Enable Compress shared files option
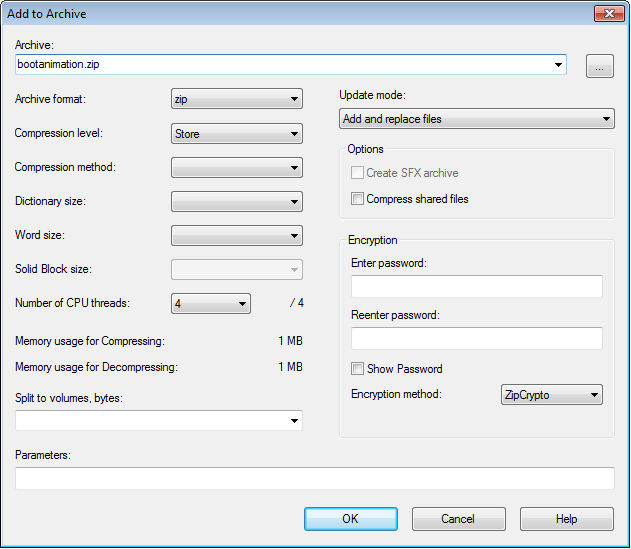631x549 pixels. [358, 199]
